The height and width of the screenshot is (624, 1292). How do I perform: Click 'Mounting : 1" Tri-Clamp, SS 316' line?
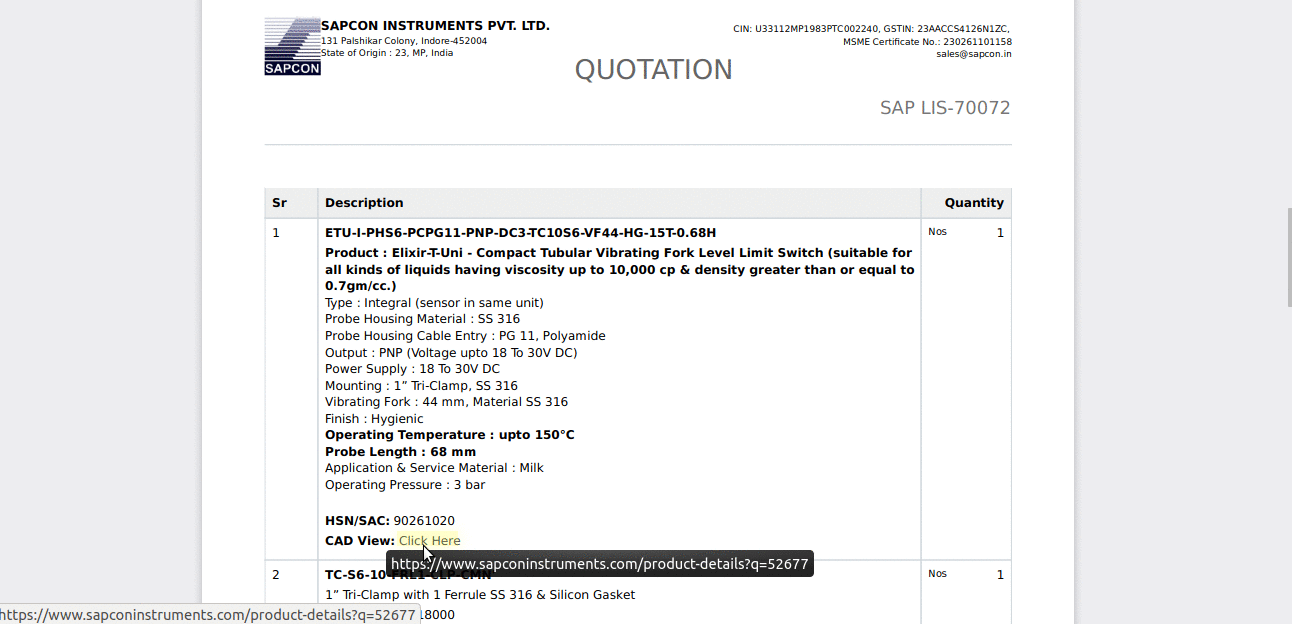click(421, 386)
